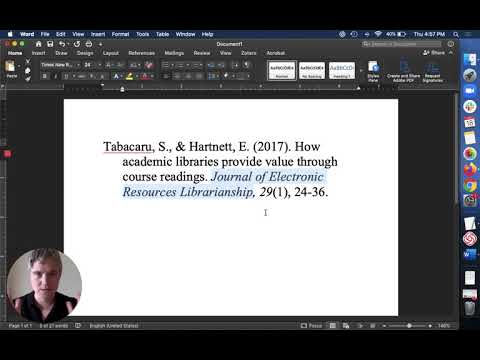Toggle Focus mode in status bar
Image resolution: width=480 pixels, height=360 pixels.
click(311, 326)
